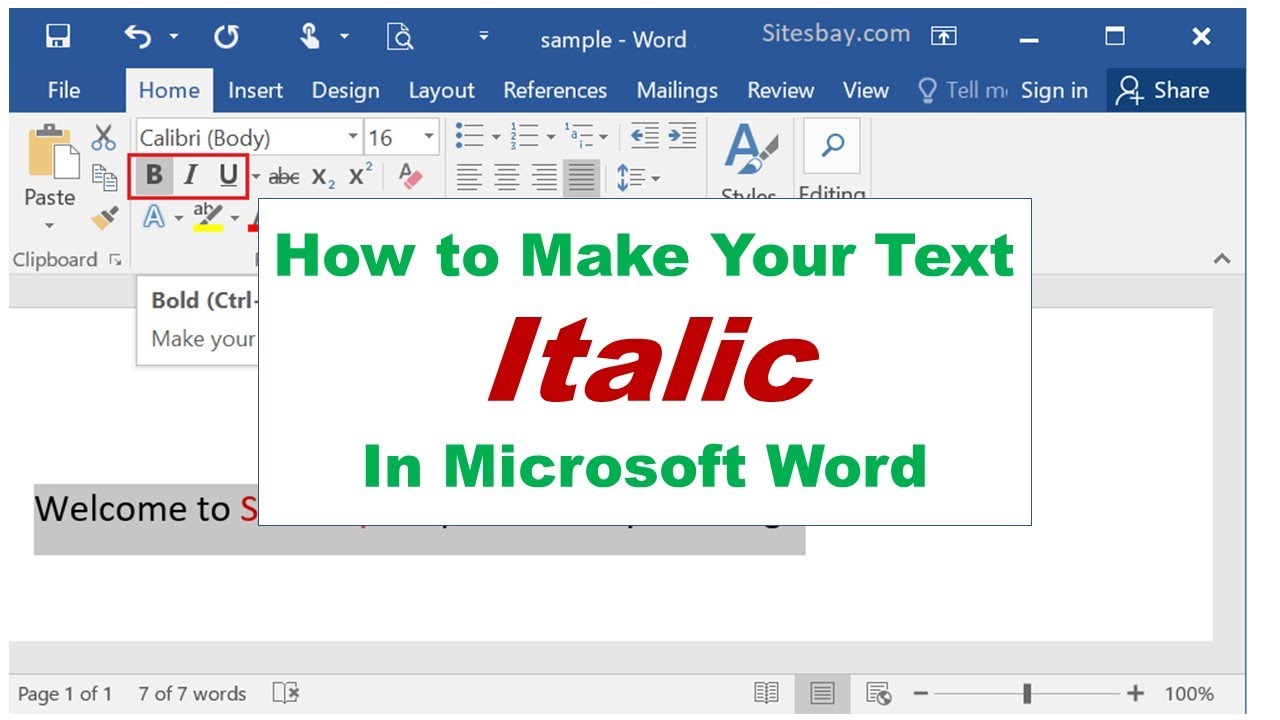Open Print Preview from quick access toolbar

(400, 37)
